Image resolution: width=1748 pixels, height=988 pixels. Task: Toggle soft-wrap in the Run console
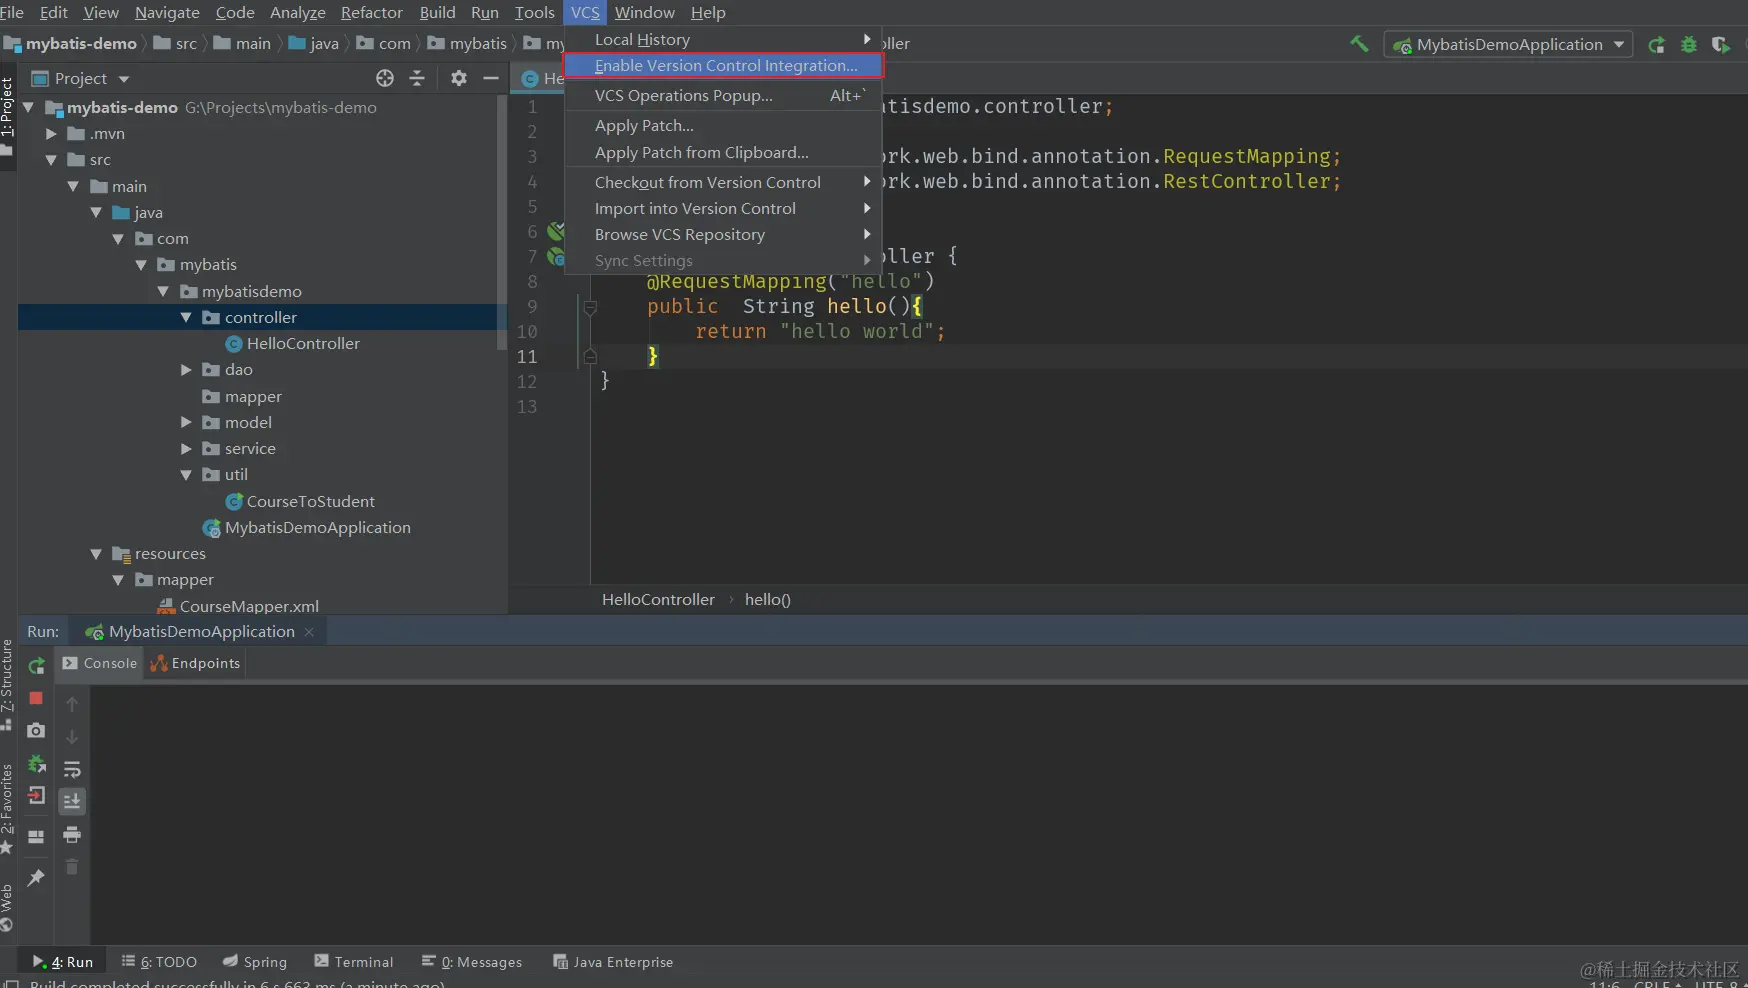coord(72,769)
